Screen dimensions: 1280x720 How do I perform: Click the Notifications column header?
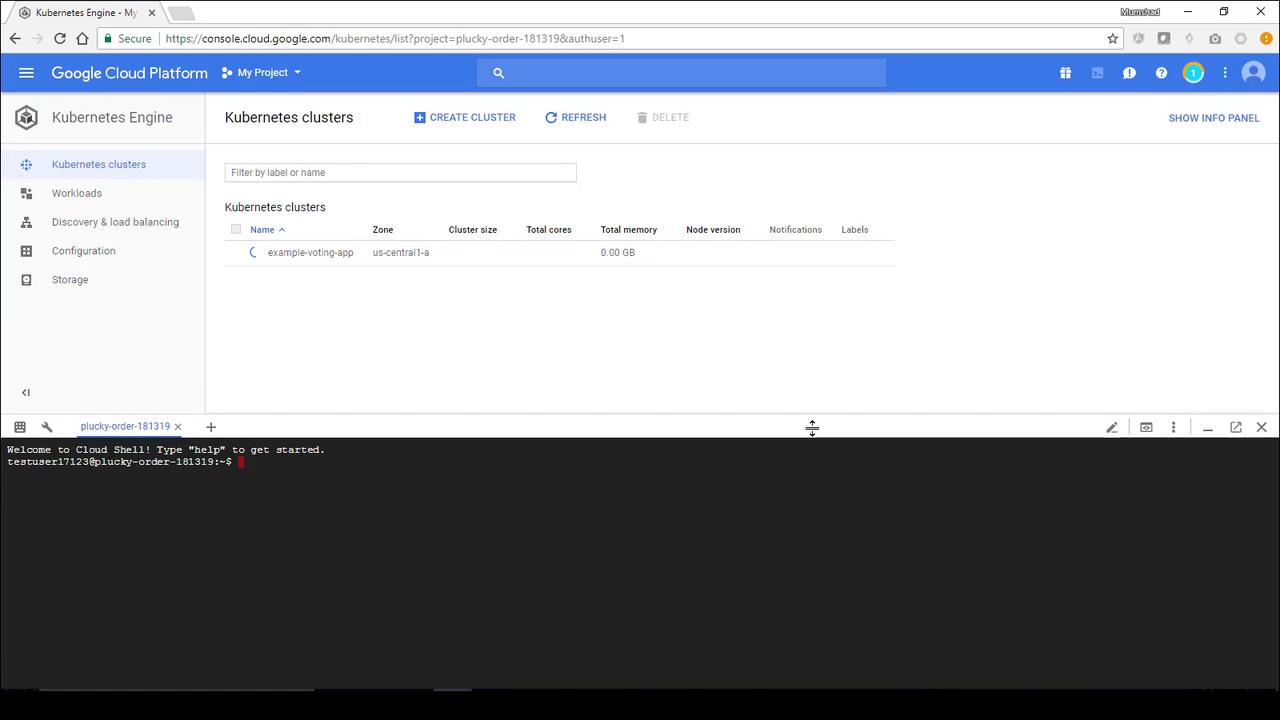[x=796, y=230]
